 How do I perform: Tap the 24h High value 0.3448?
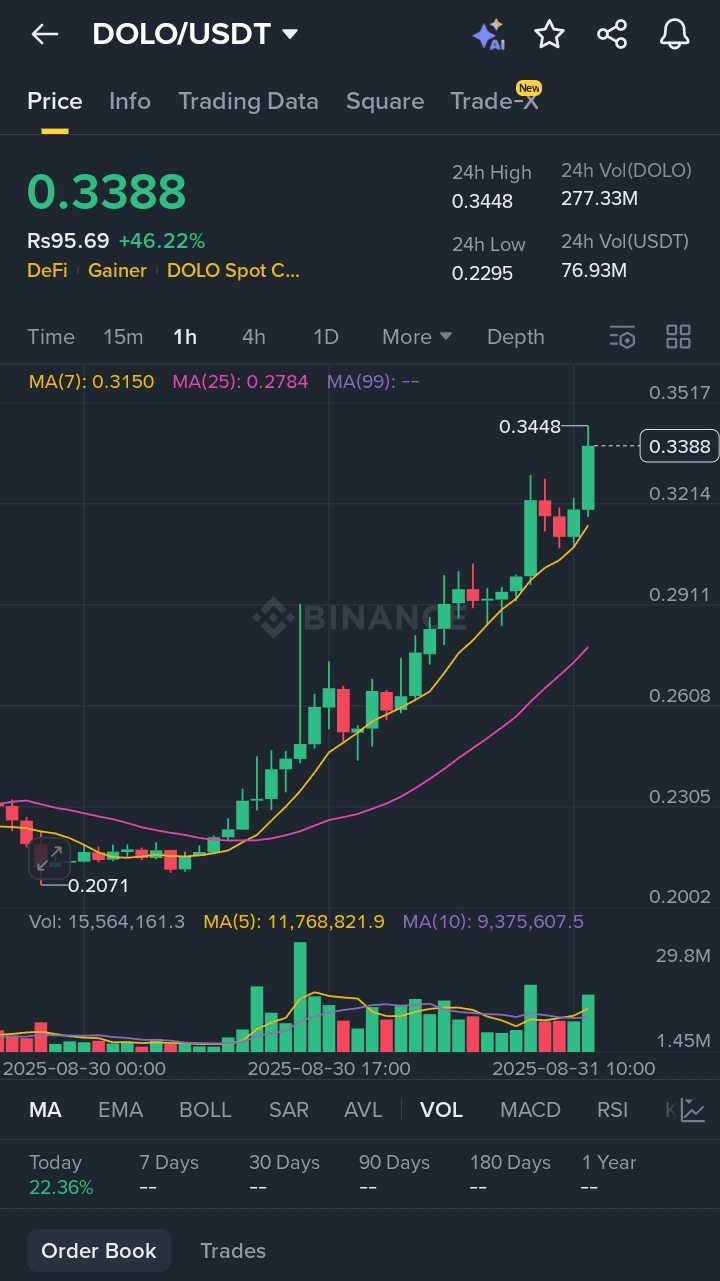pyautogui.click(x=482, y=201)
